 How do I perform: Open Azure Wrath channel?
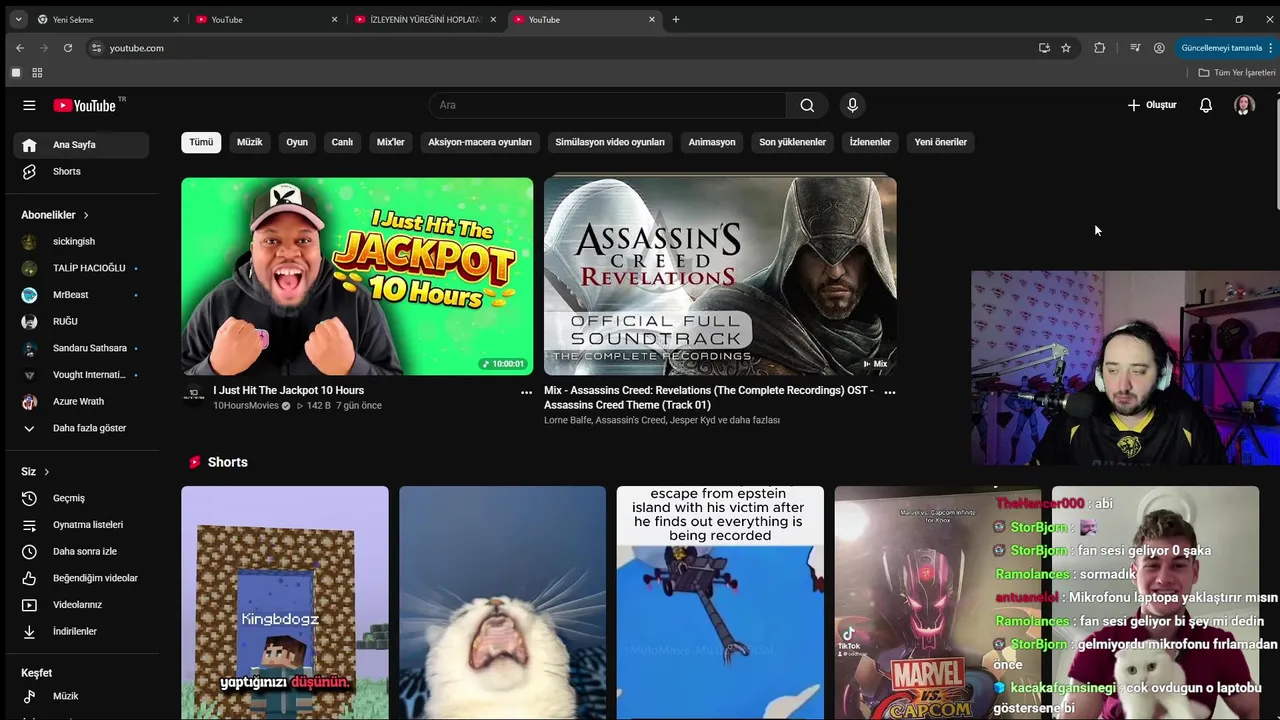point(81,402)
